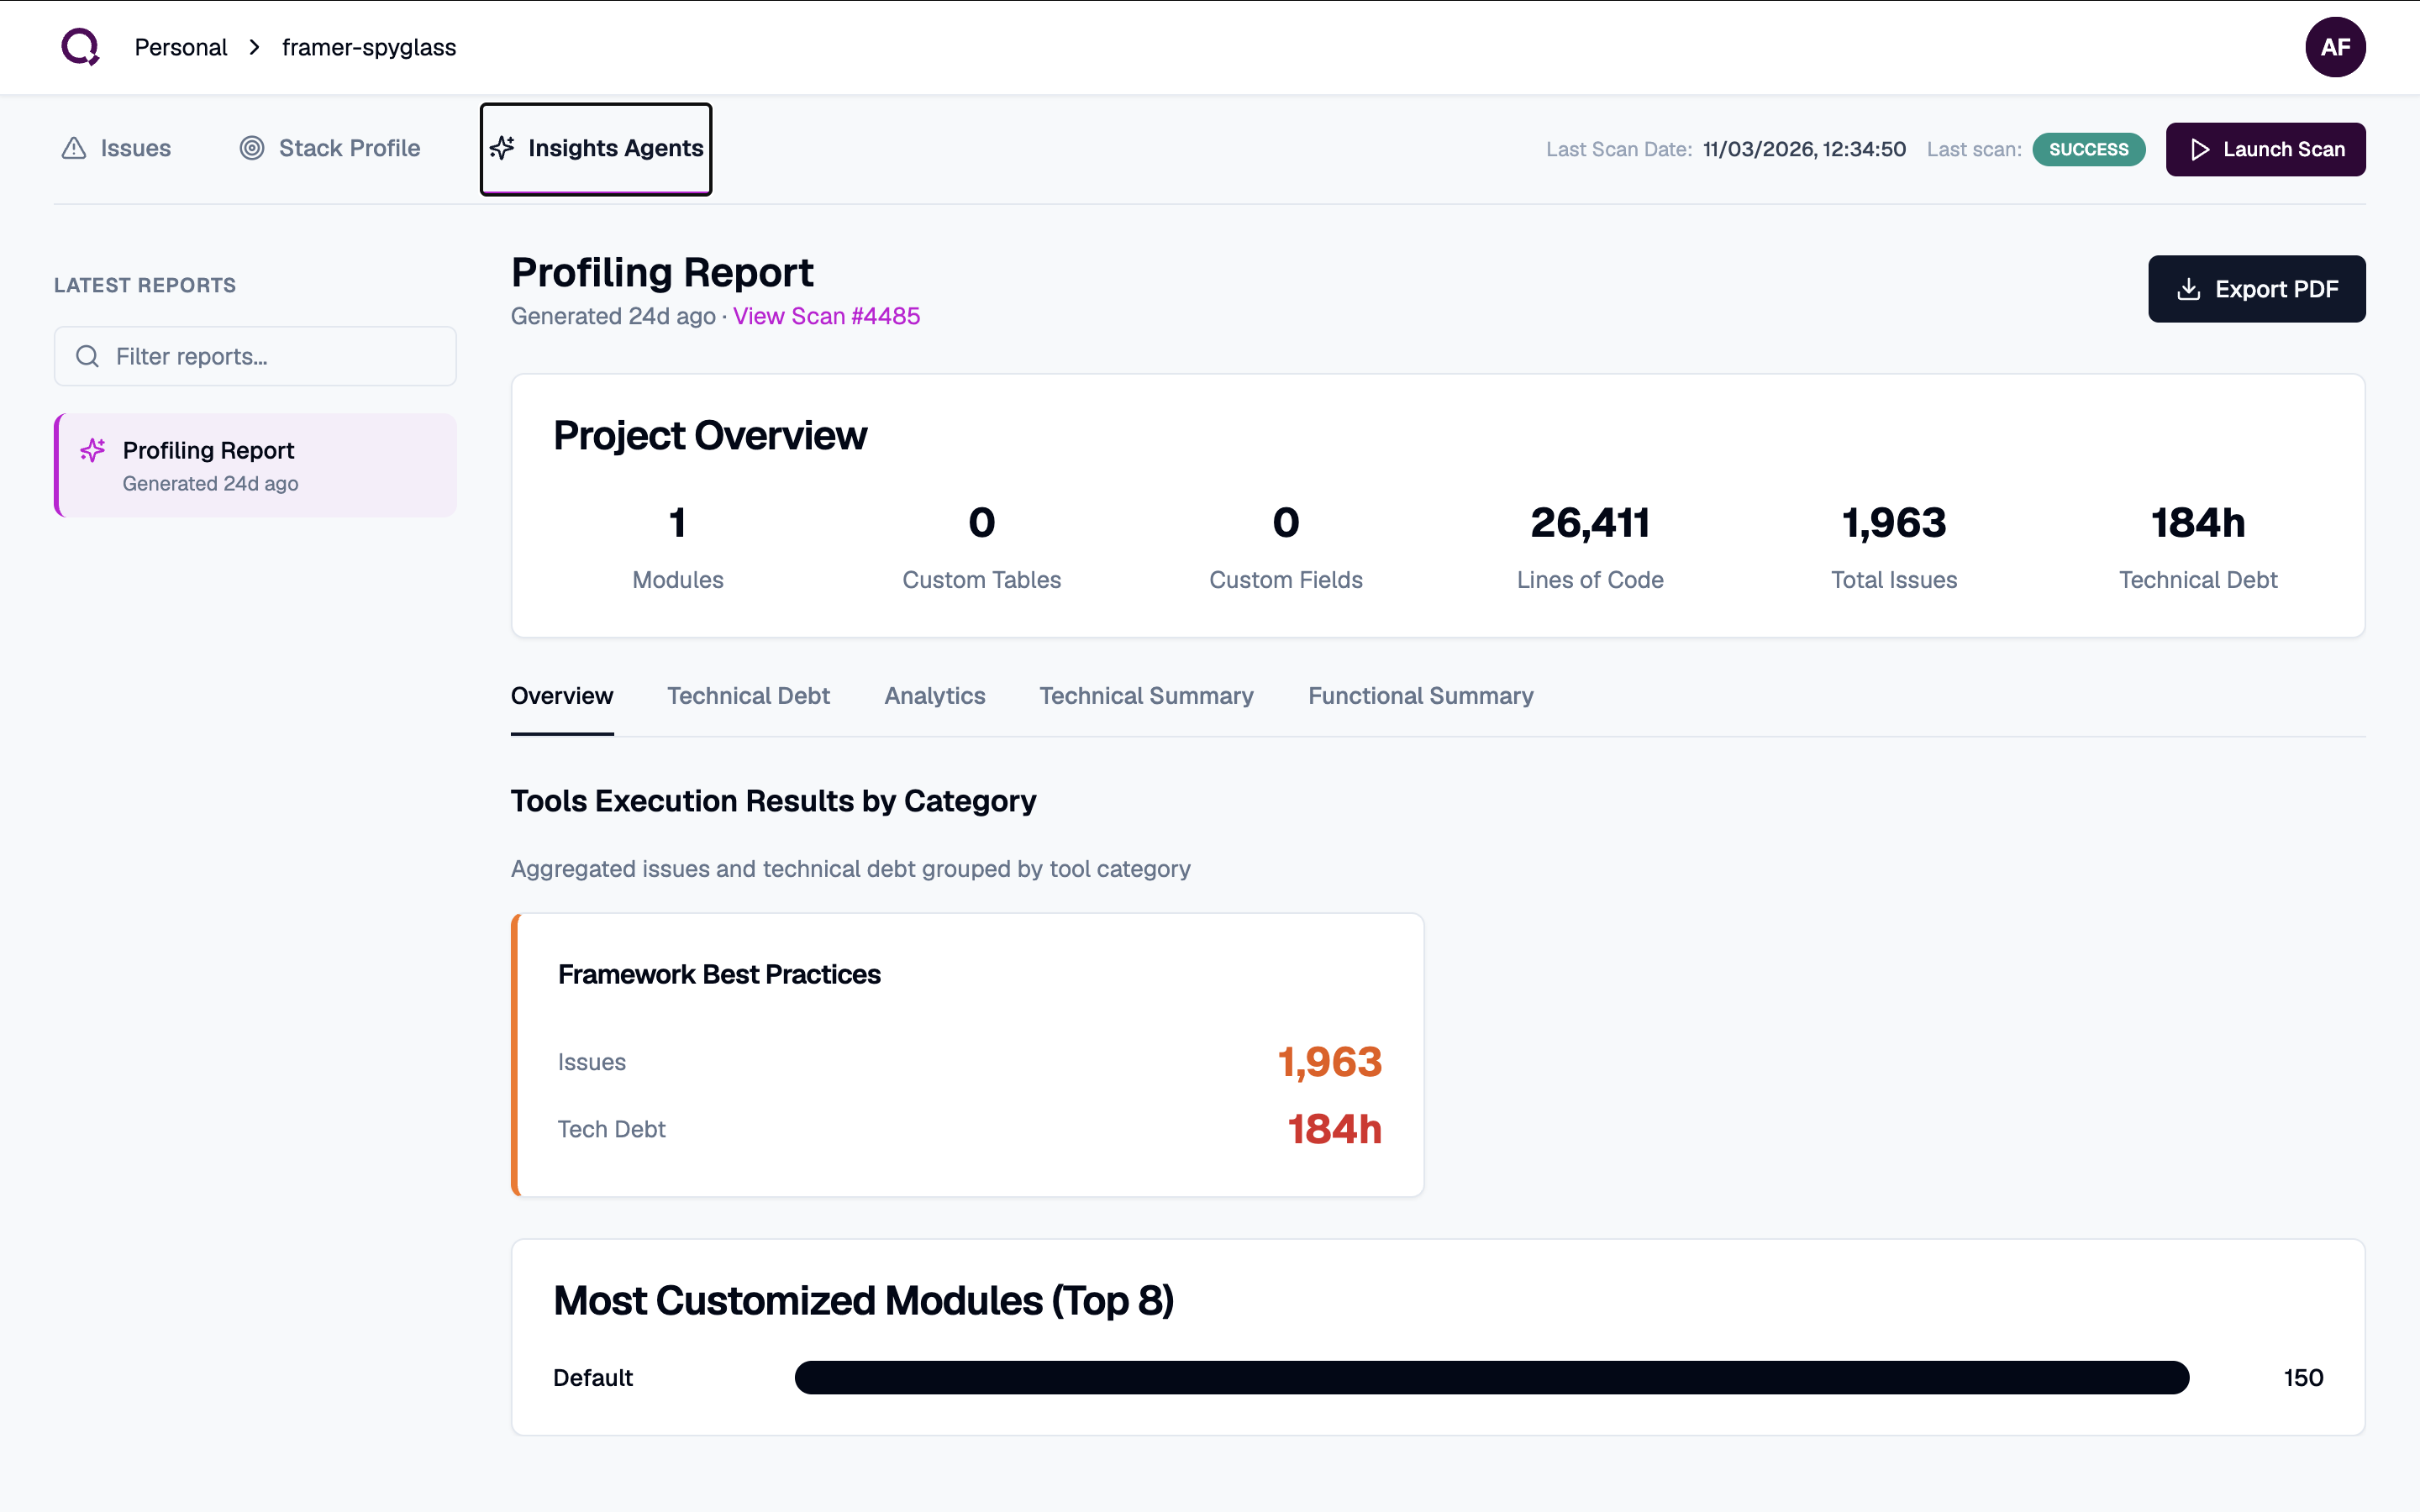Screen dimensions: 2420x1512
Task: Click the SUCCESS status badge
Action: pos(2088,150)
